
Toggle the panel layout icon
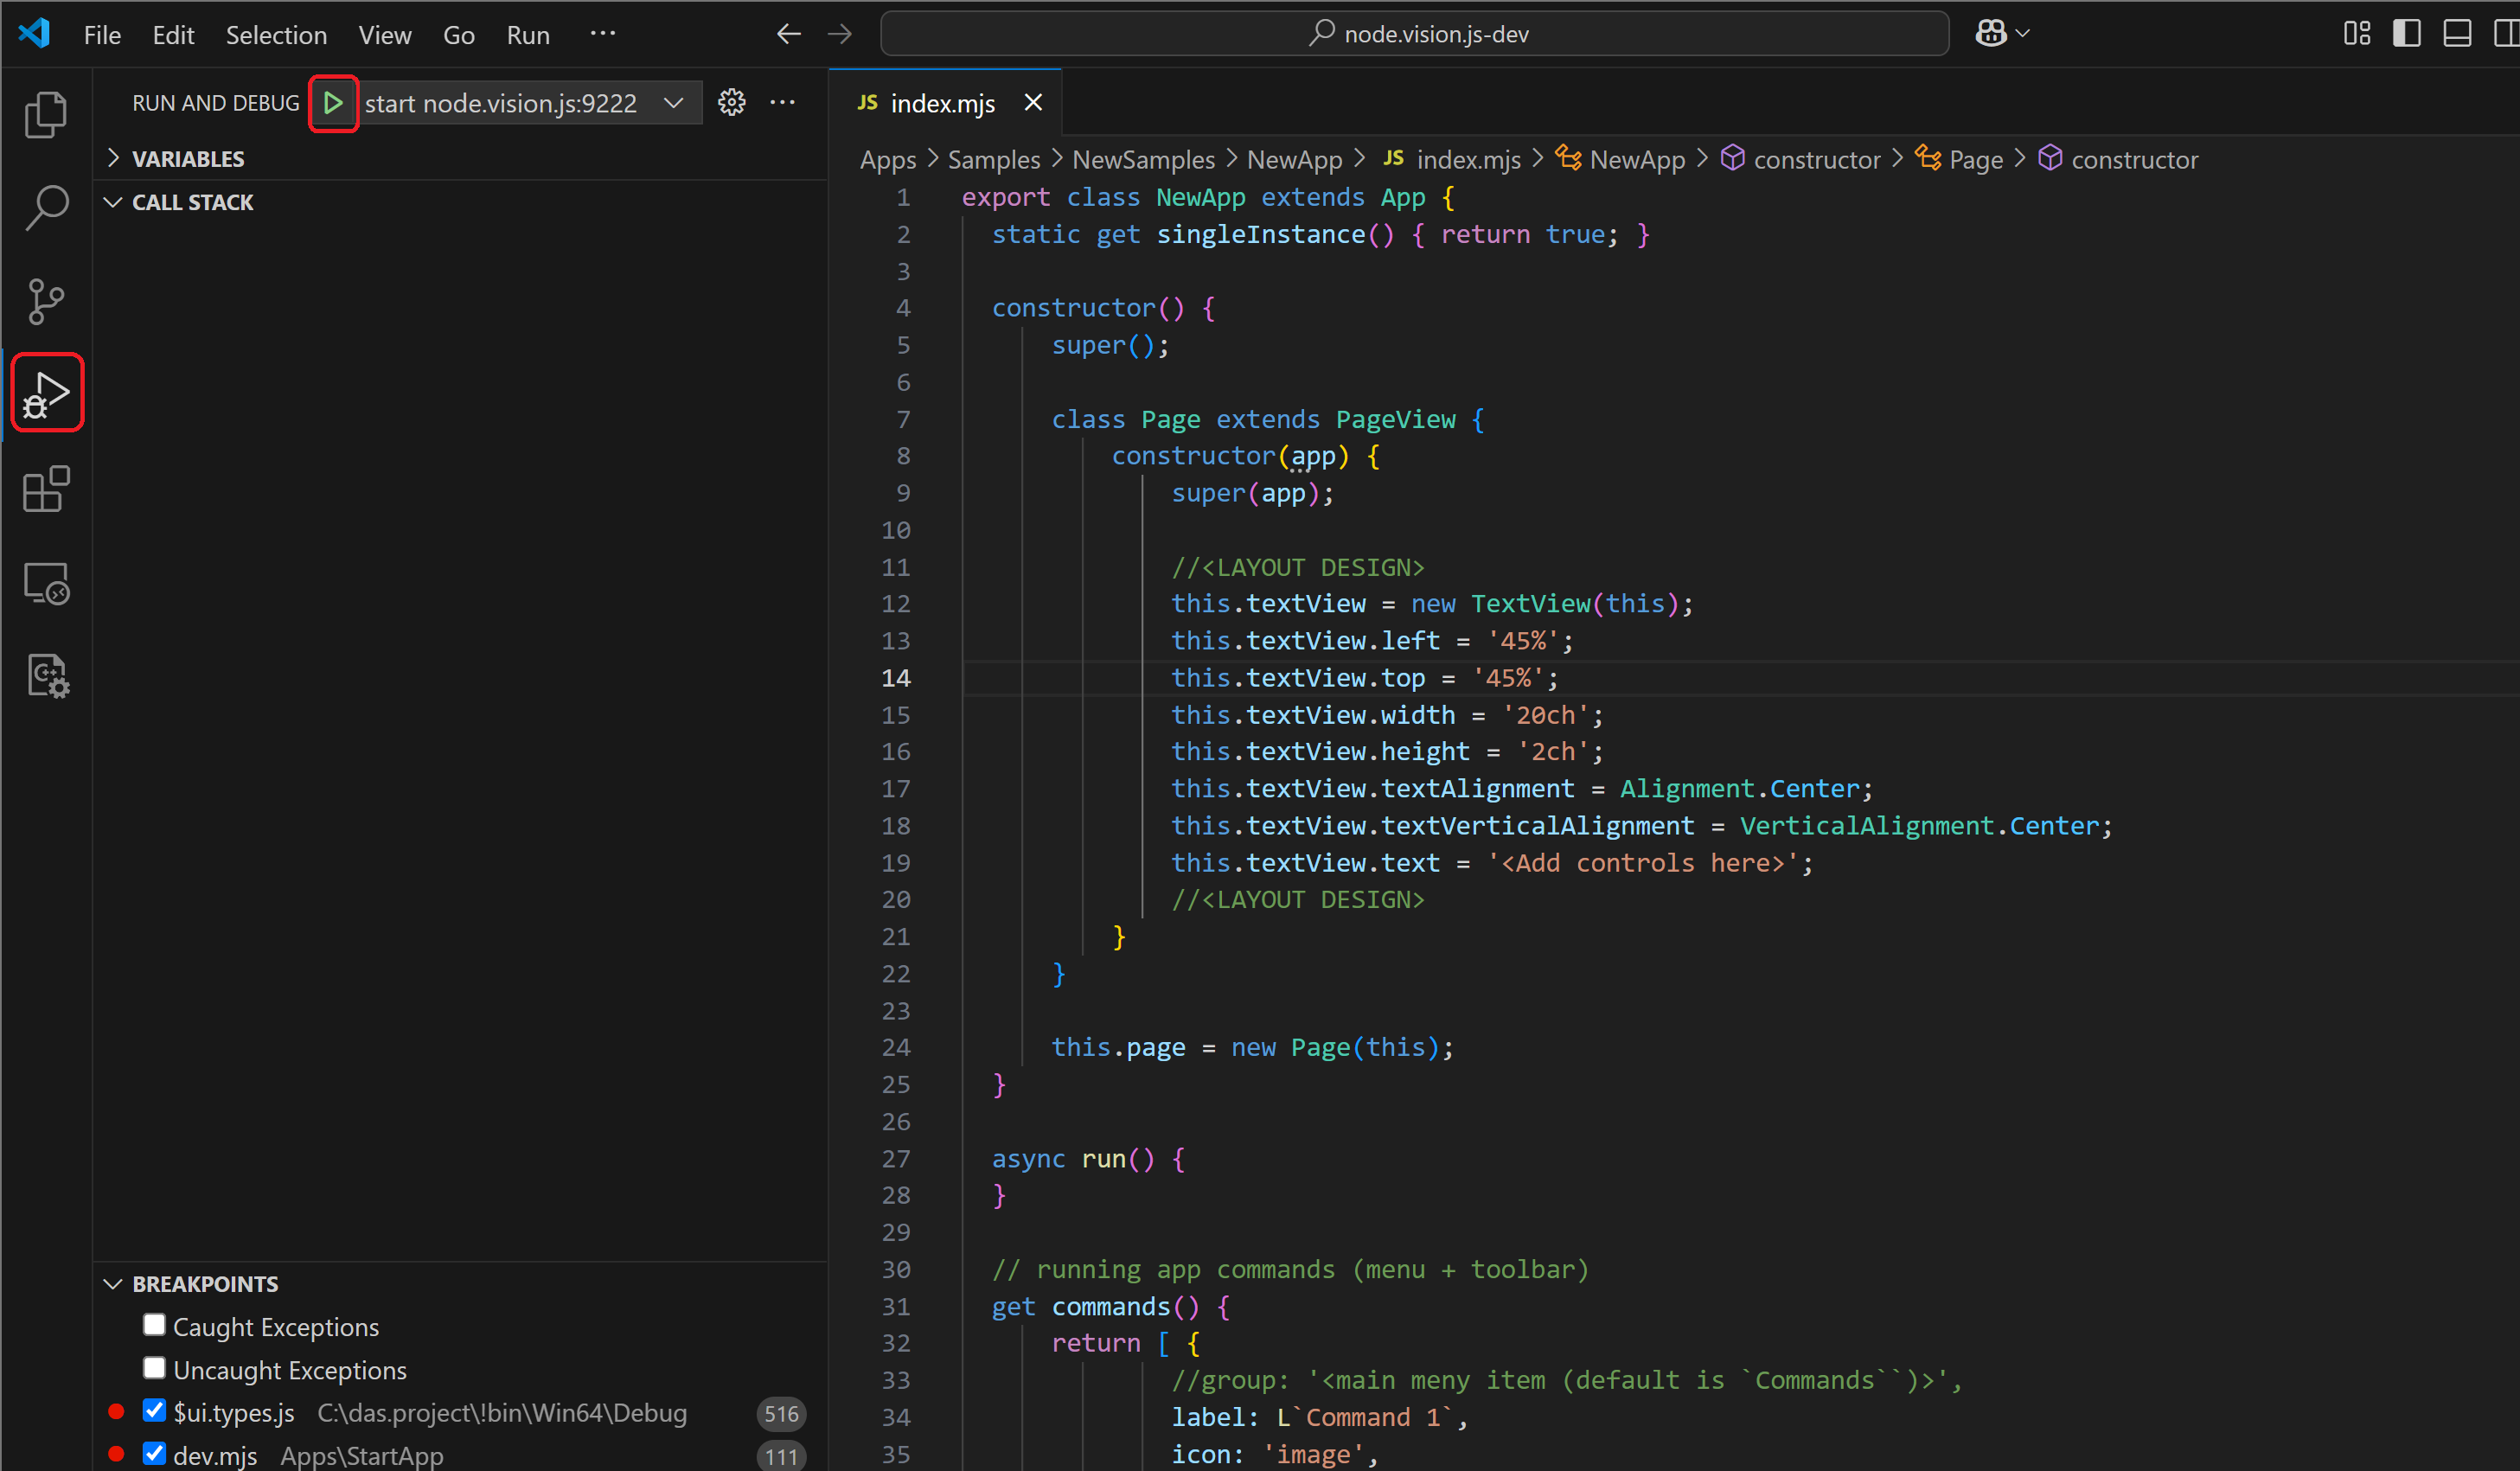coord(2458,33)
